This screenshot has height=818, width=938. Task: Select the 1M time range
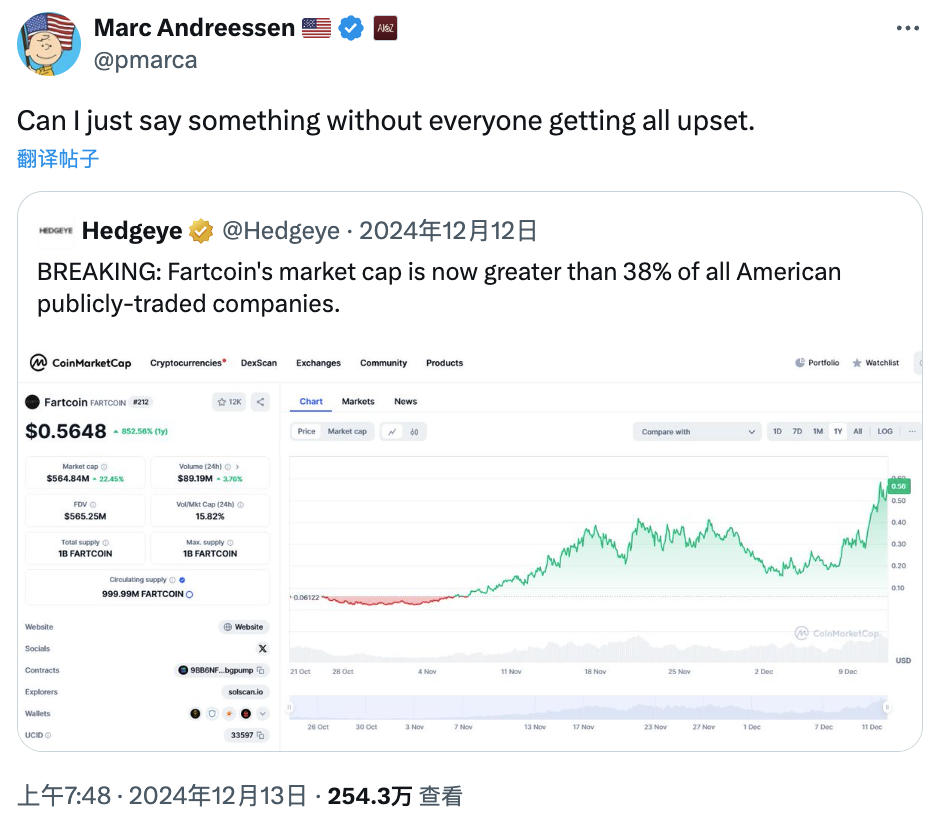818,431
